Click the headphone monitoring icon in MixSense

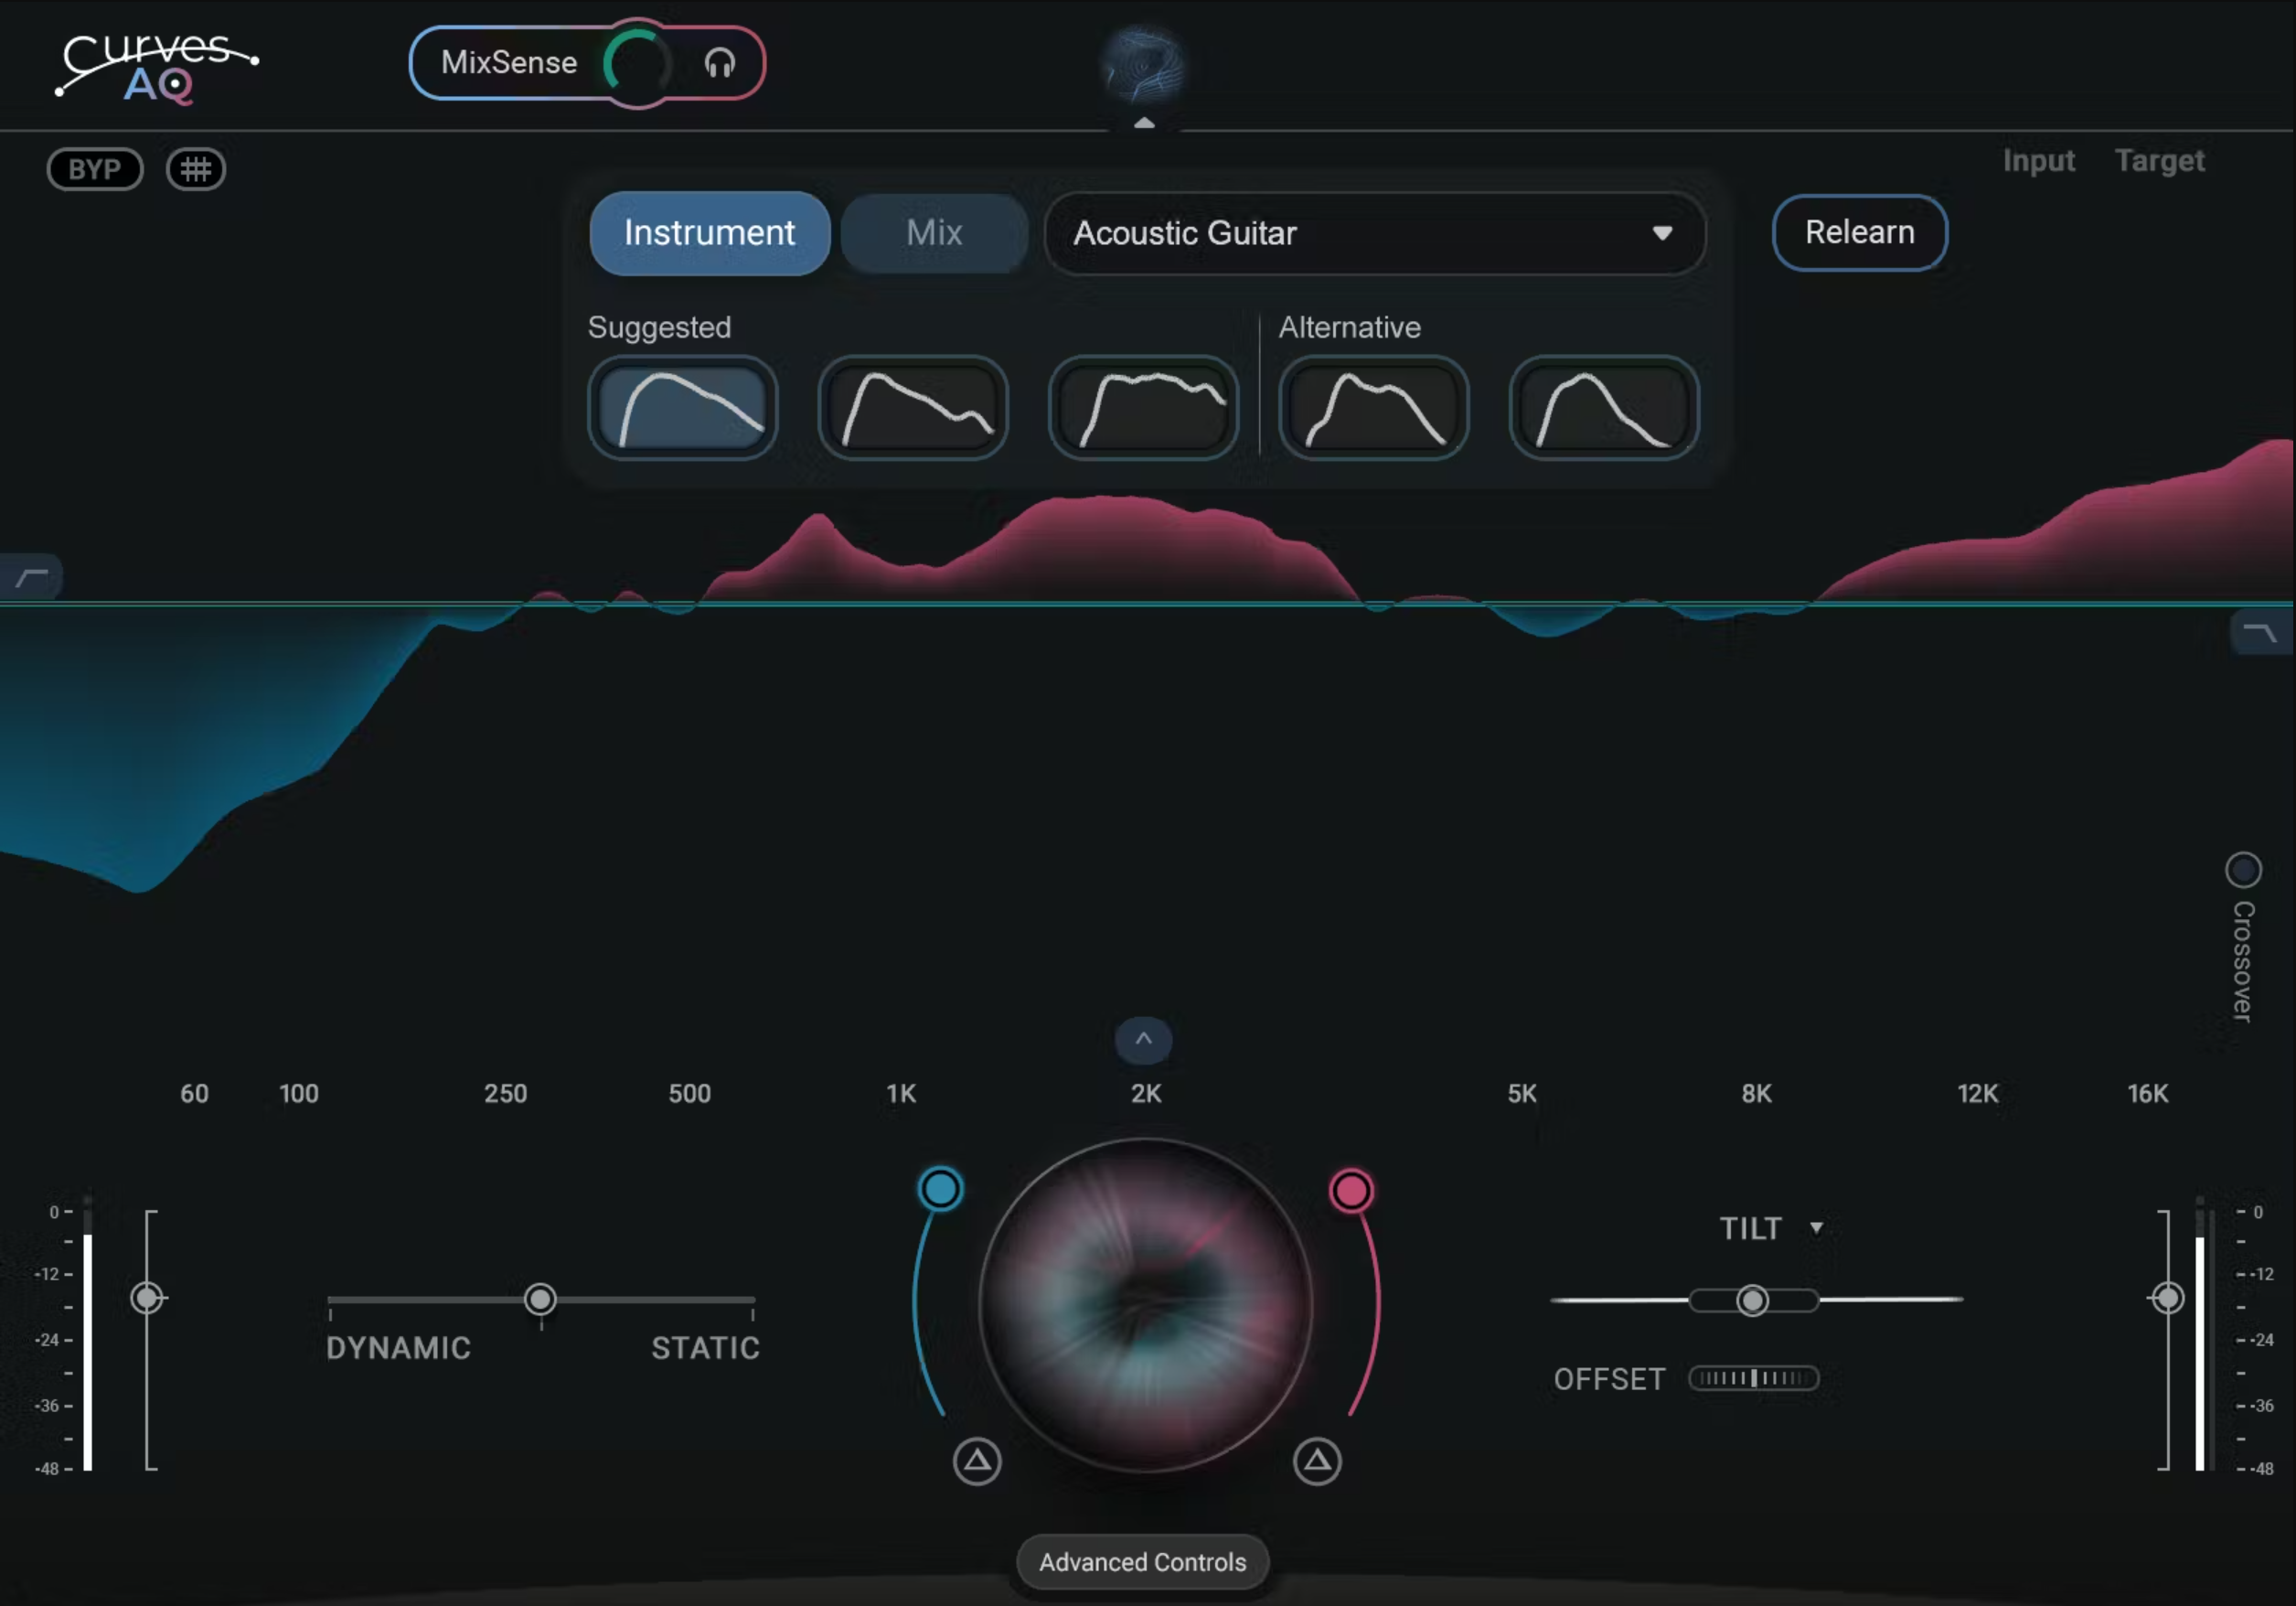[x=719, y=64]
